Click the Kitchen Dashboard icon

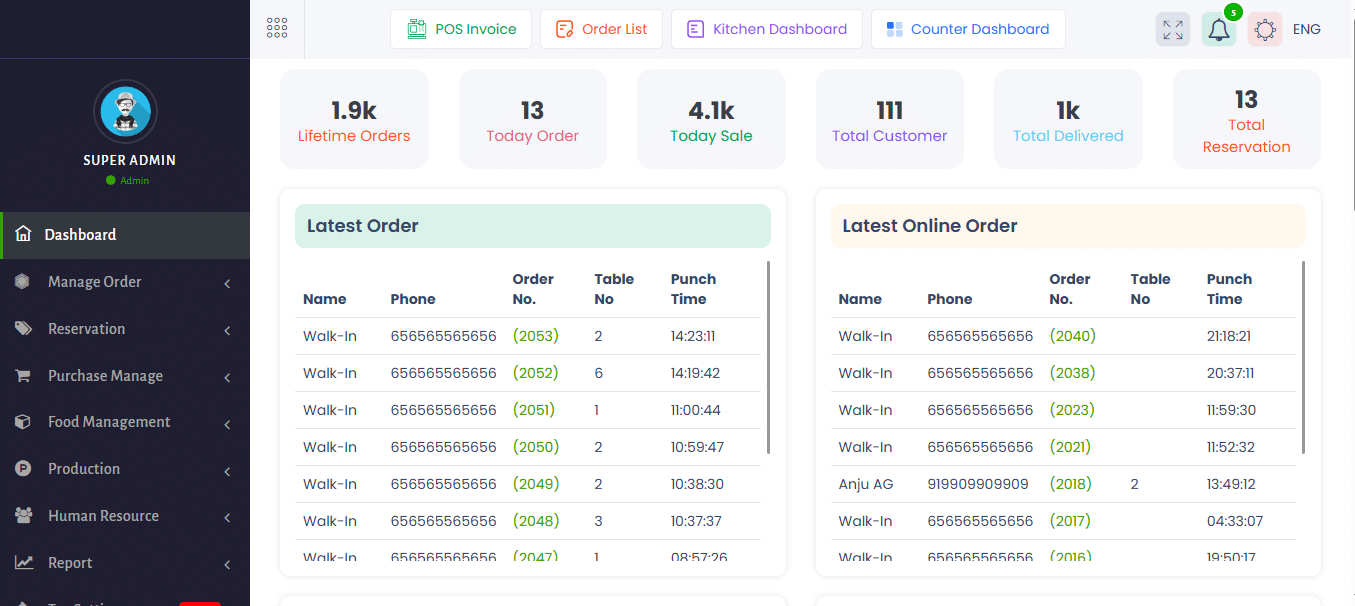tap(696, 29)
